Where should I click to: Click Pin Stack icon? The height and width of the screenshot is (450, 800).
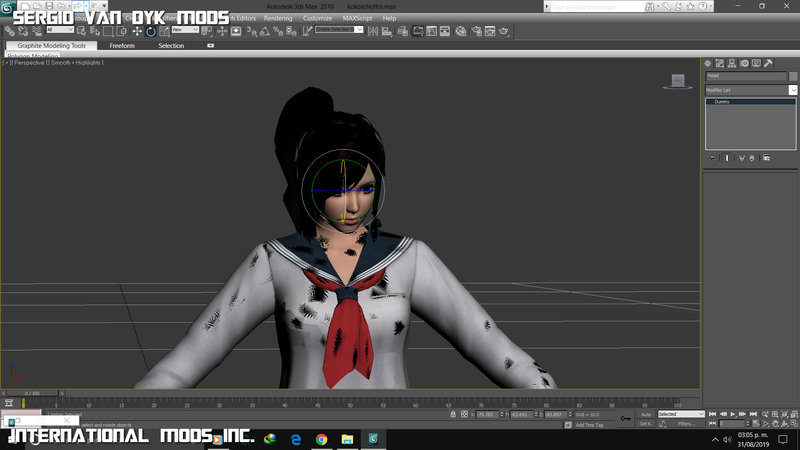coord(713,158)
